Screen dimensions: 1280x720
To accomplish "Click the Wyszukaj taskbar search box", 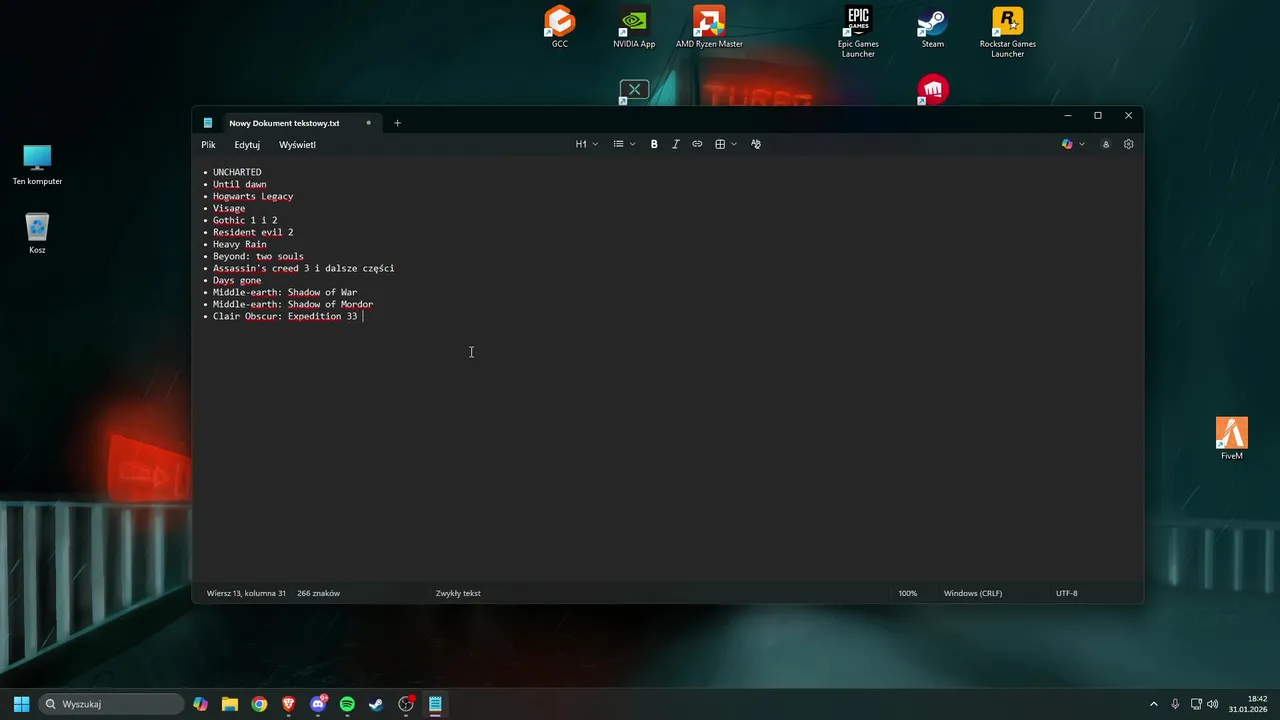I will 112,704.
